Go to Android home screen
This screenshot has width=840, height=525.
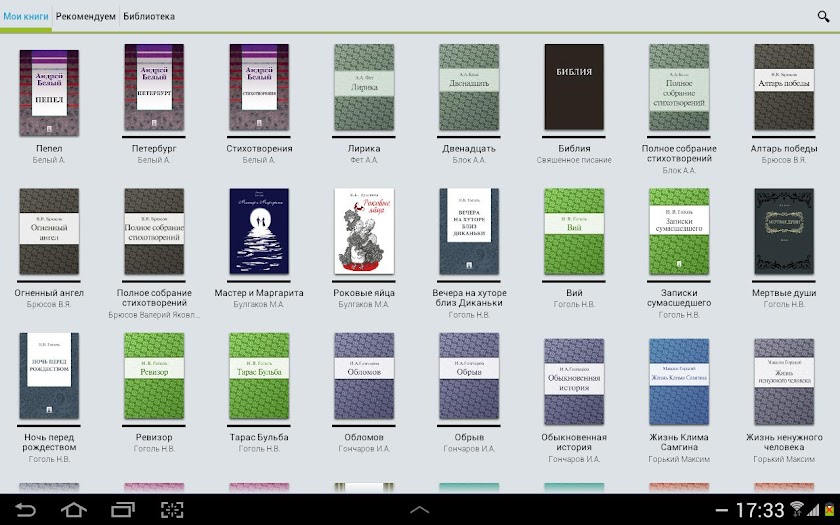coord(74,509)
